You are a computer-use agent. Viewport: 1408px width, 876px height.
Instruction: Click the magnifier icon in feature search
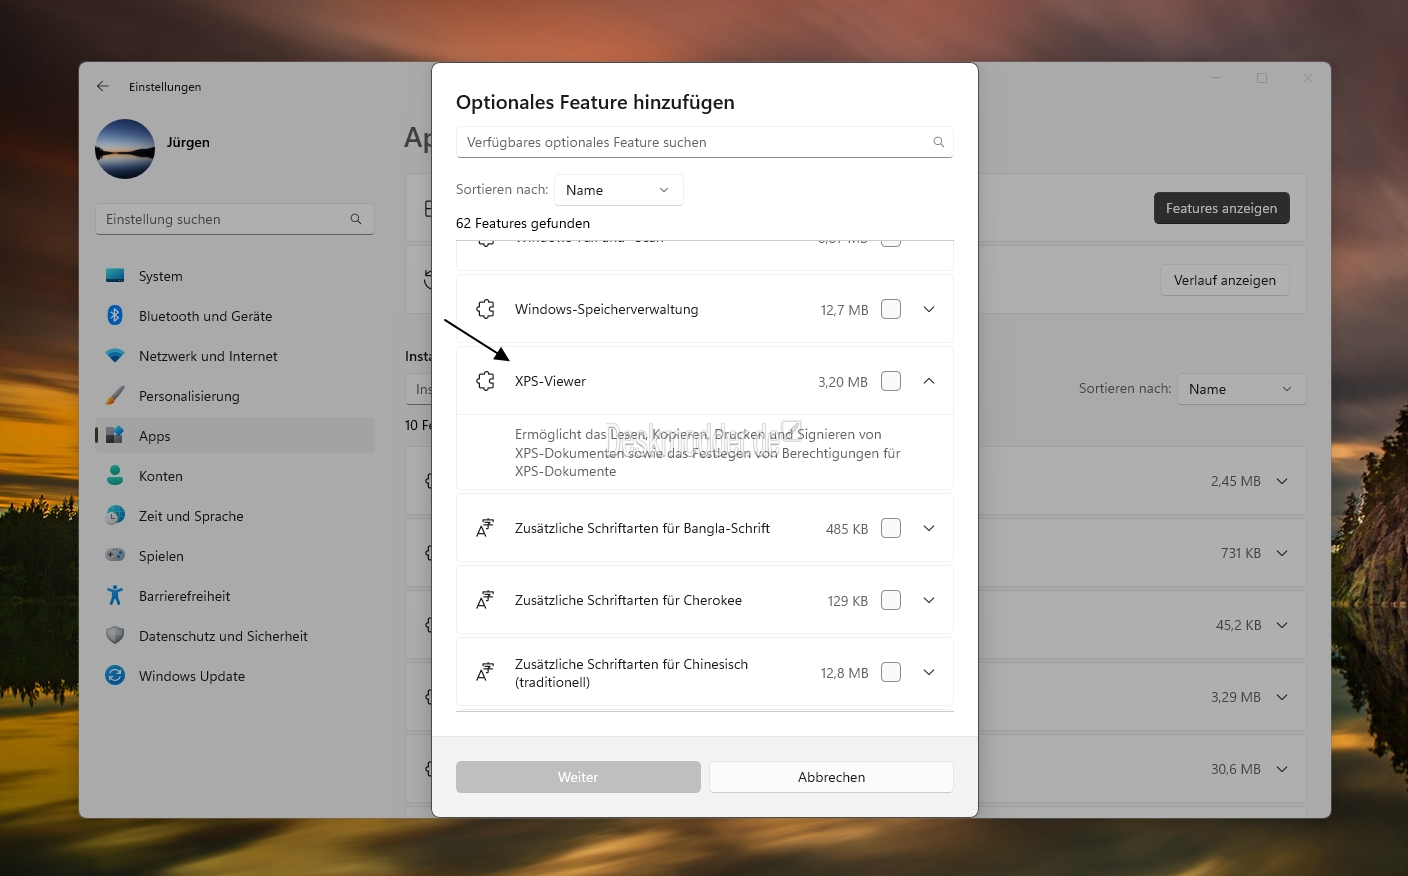click(938, 142)
